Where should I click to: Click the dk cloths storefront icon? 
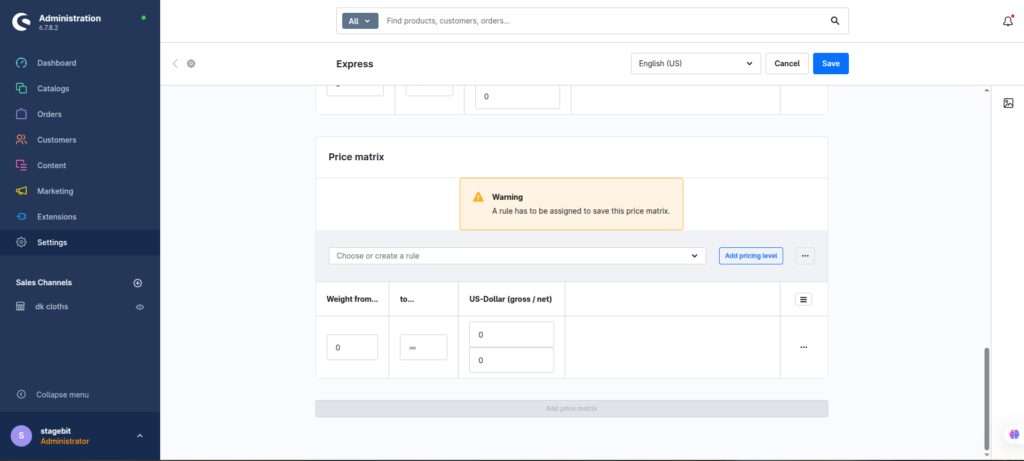pyautogui.click(x=20, y=306)
